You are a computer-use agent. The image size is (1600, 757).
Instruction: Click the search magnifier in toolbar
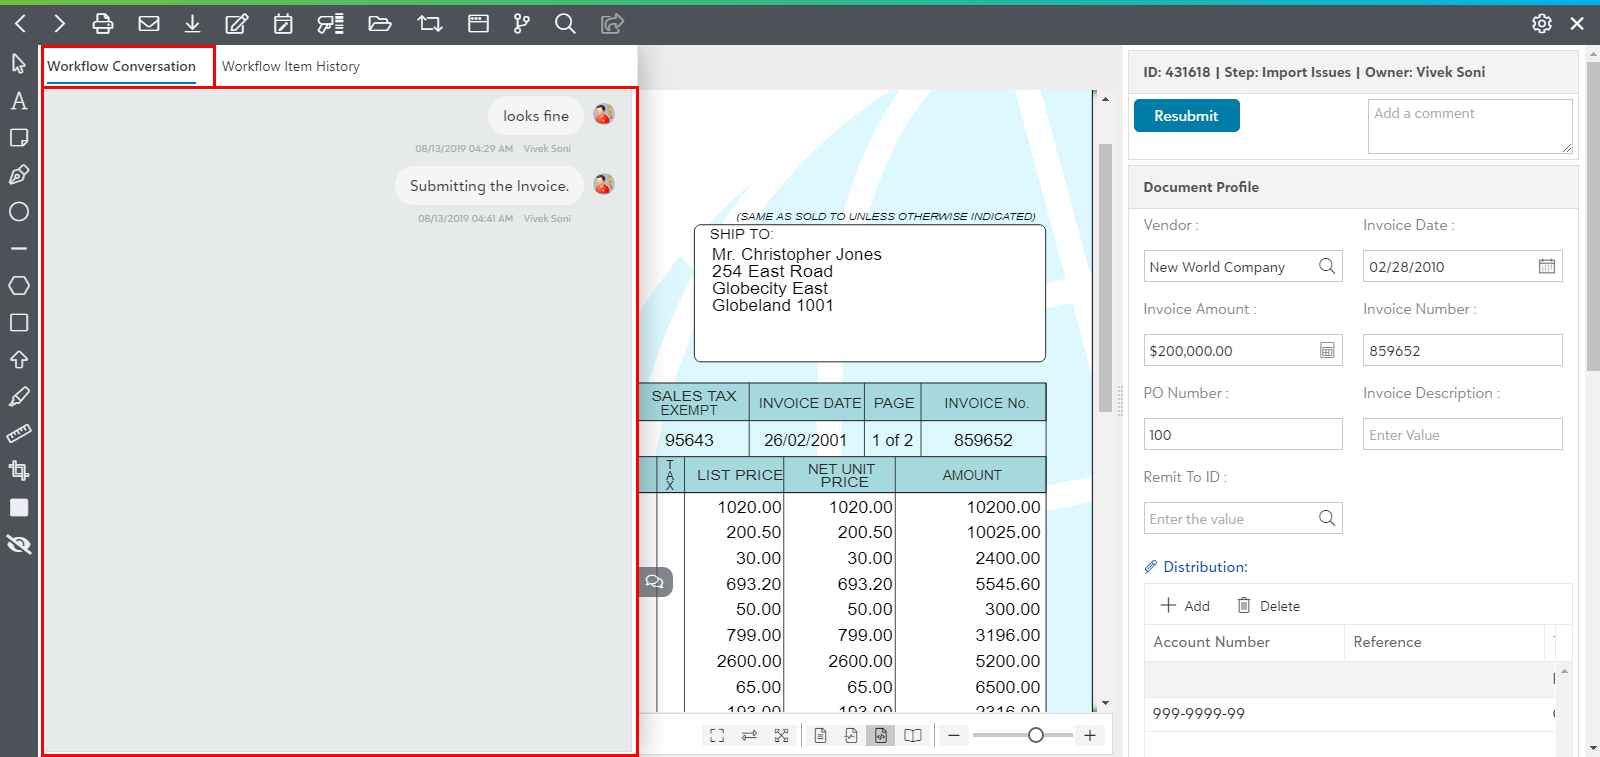[565, 23]
